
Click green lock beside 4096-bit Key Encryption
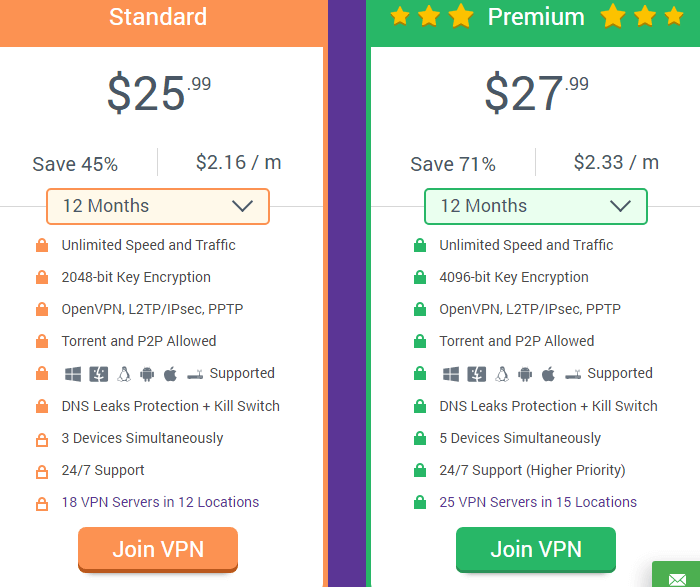pyautogui.click(x=420, y=277)
